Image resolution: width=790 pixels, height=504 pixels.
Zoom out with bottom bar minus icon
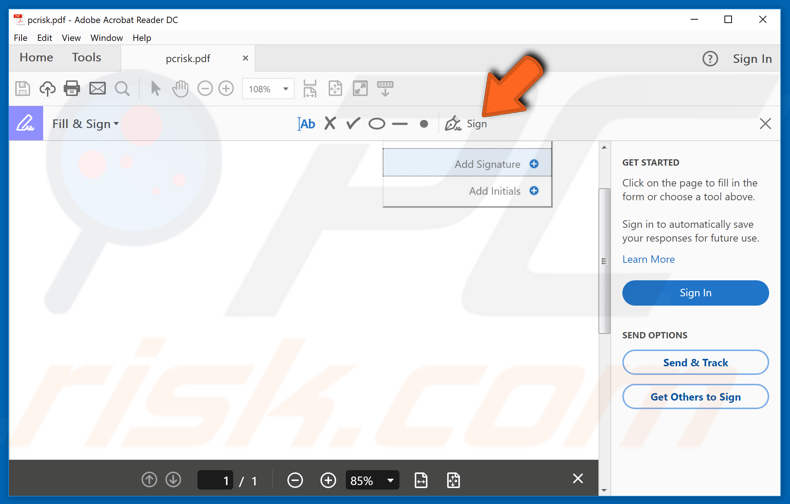pyautogui.click(x=295, y=480)
